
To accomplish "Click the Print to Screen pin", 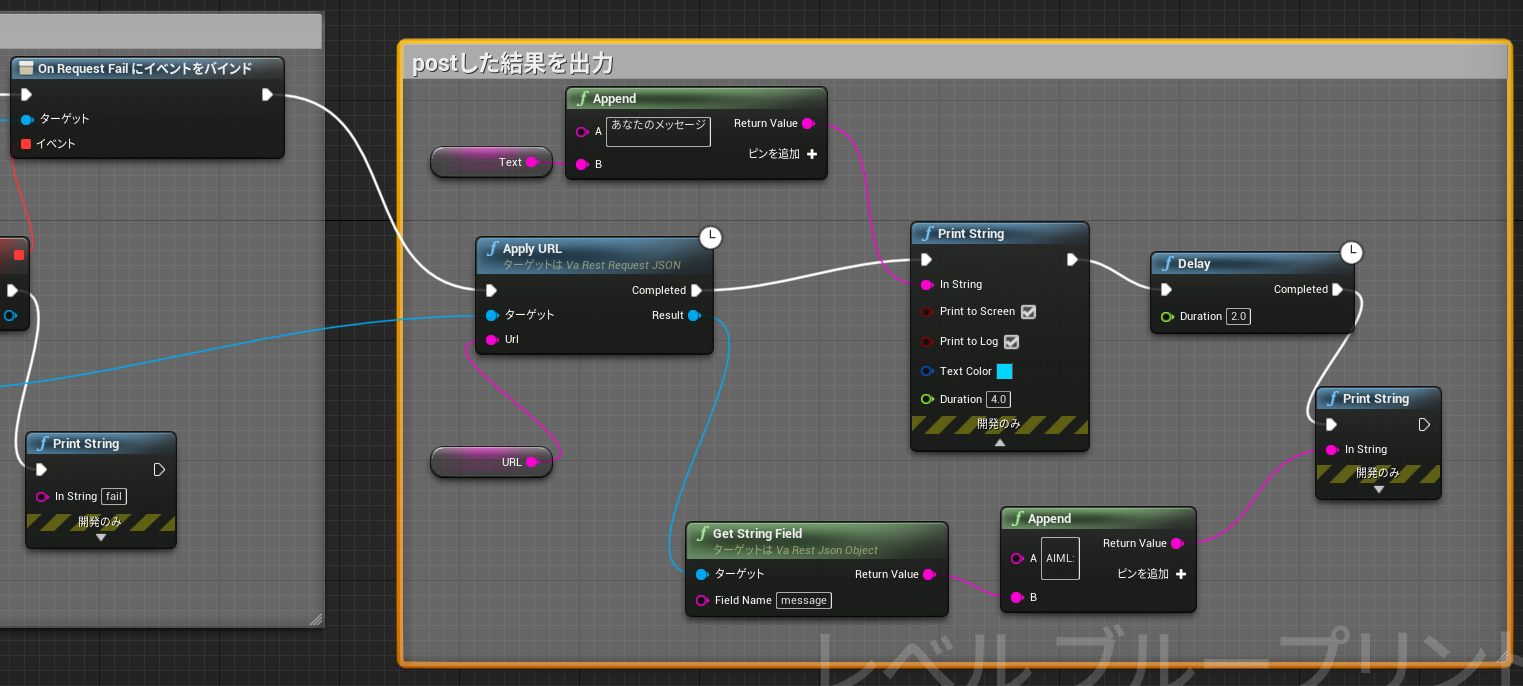I will 927,312.
